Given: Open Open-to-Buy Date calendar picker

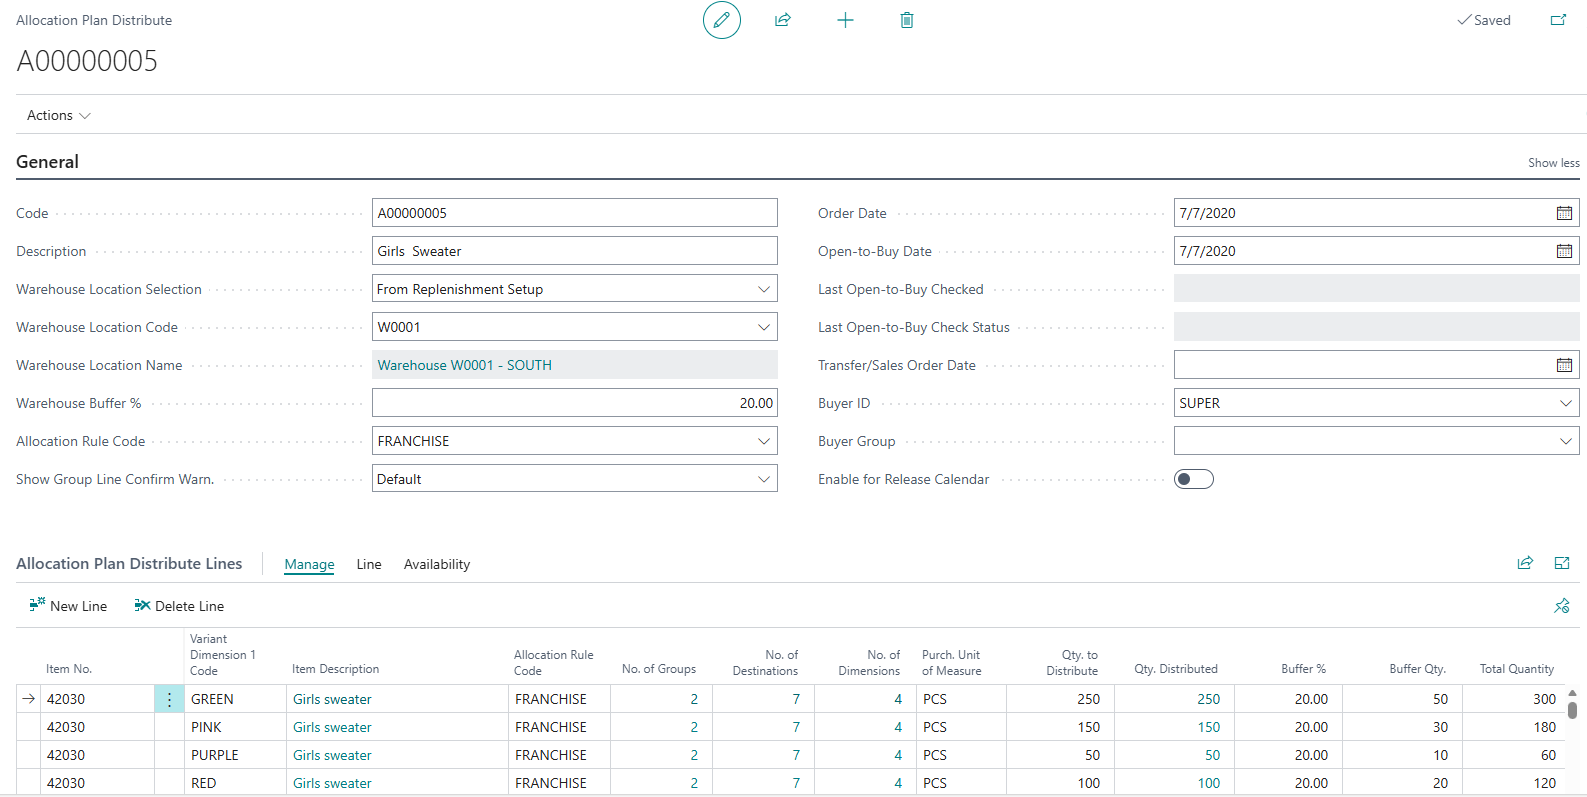Looking at the screenshot, I should click(x=1564, y=251).
